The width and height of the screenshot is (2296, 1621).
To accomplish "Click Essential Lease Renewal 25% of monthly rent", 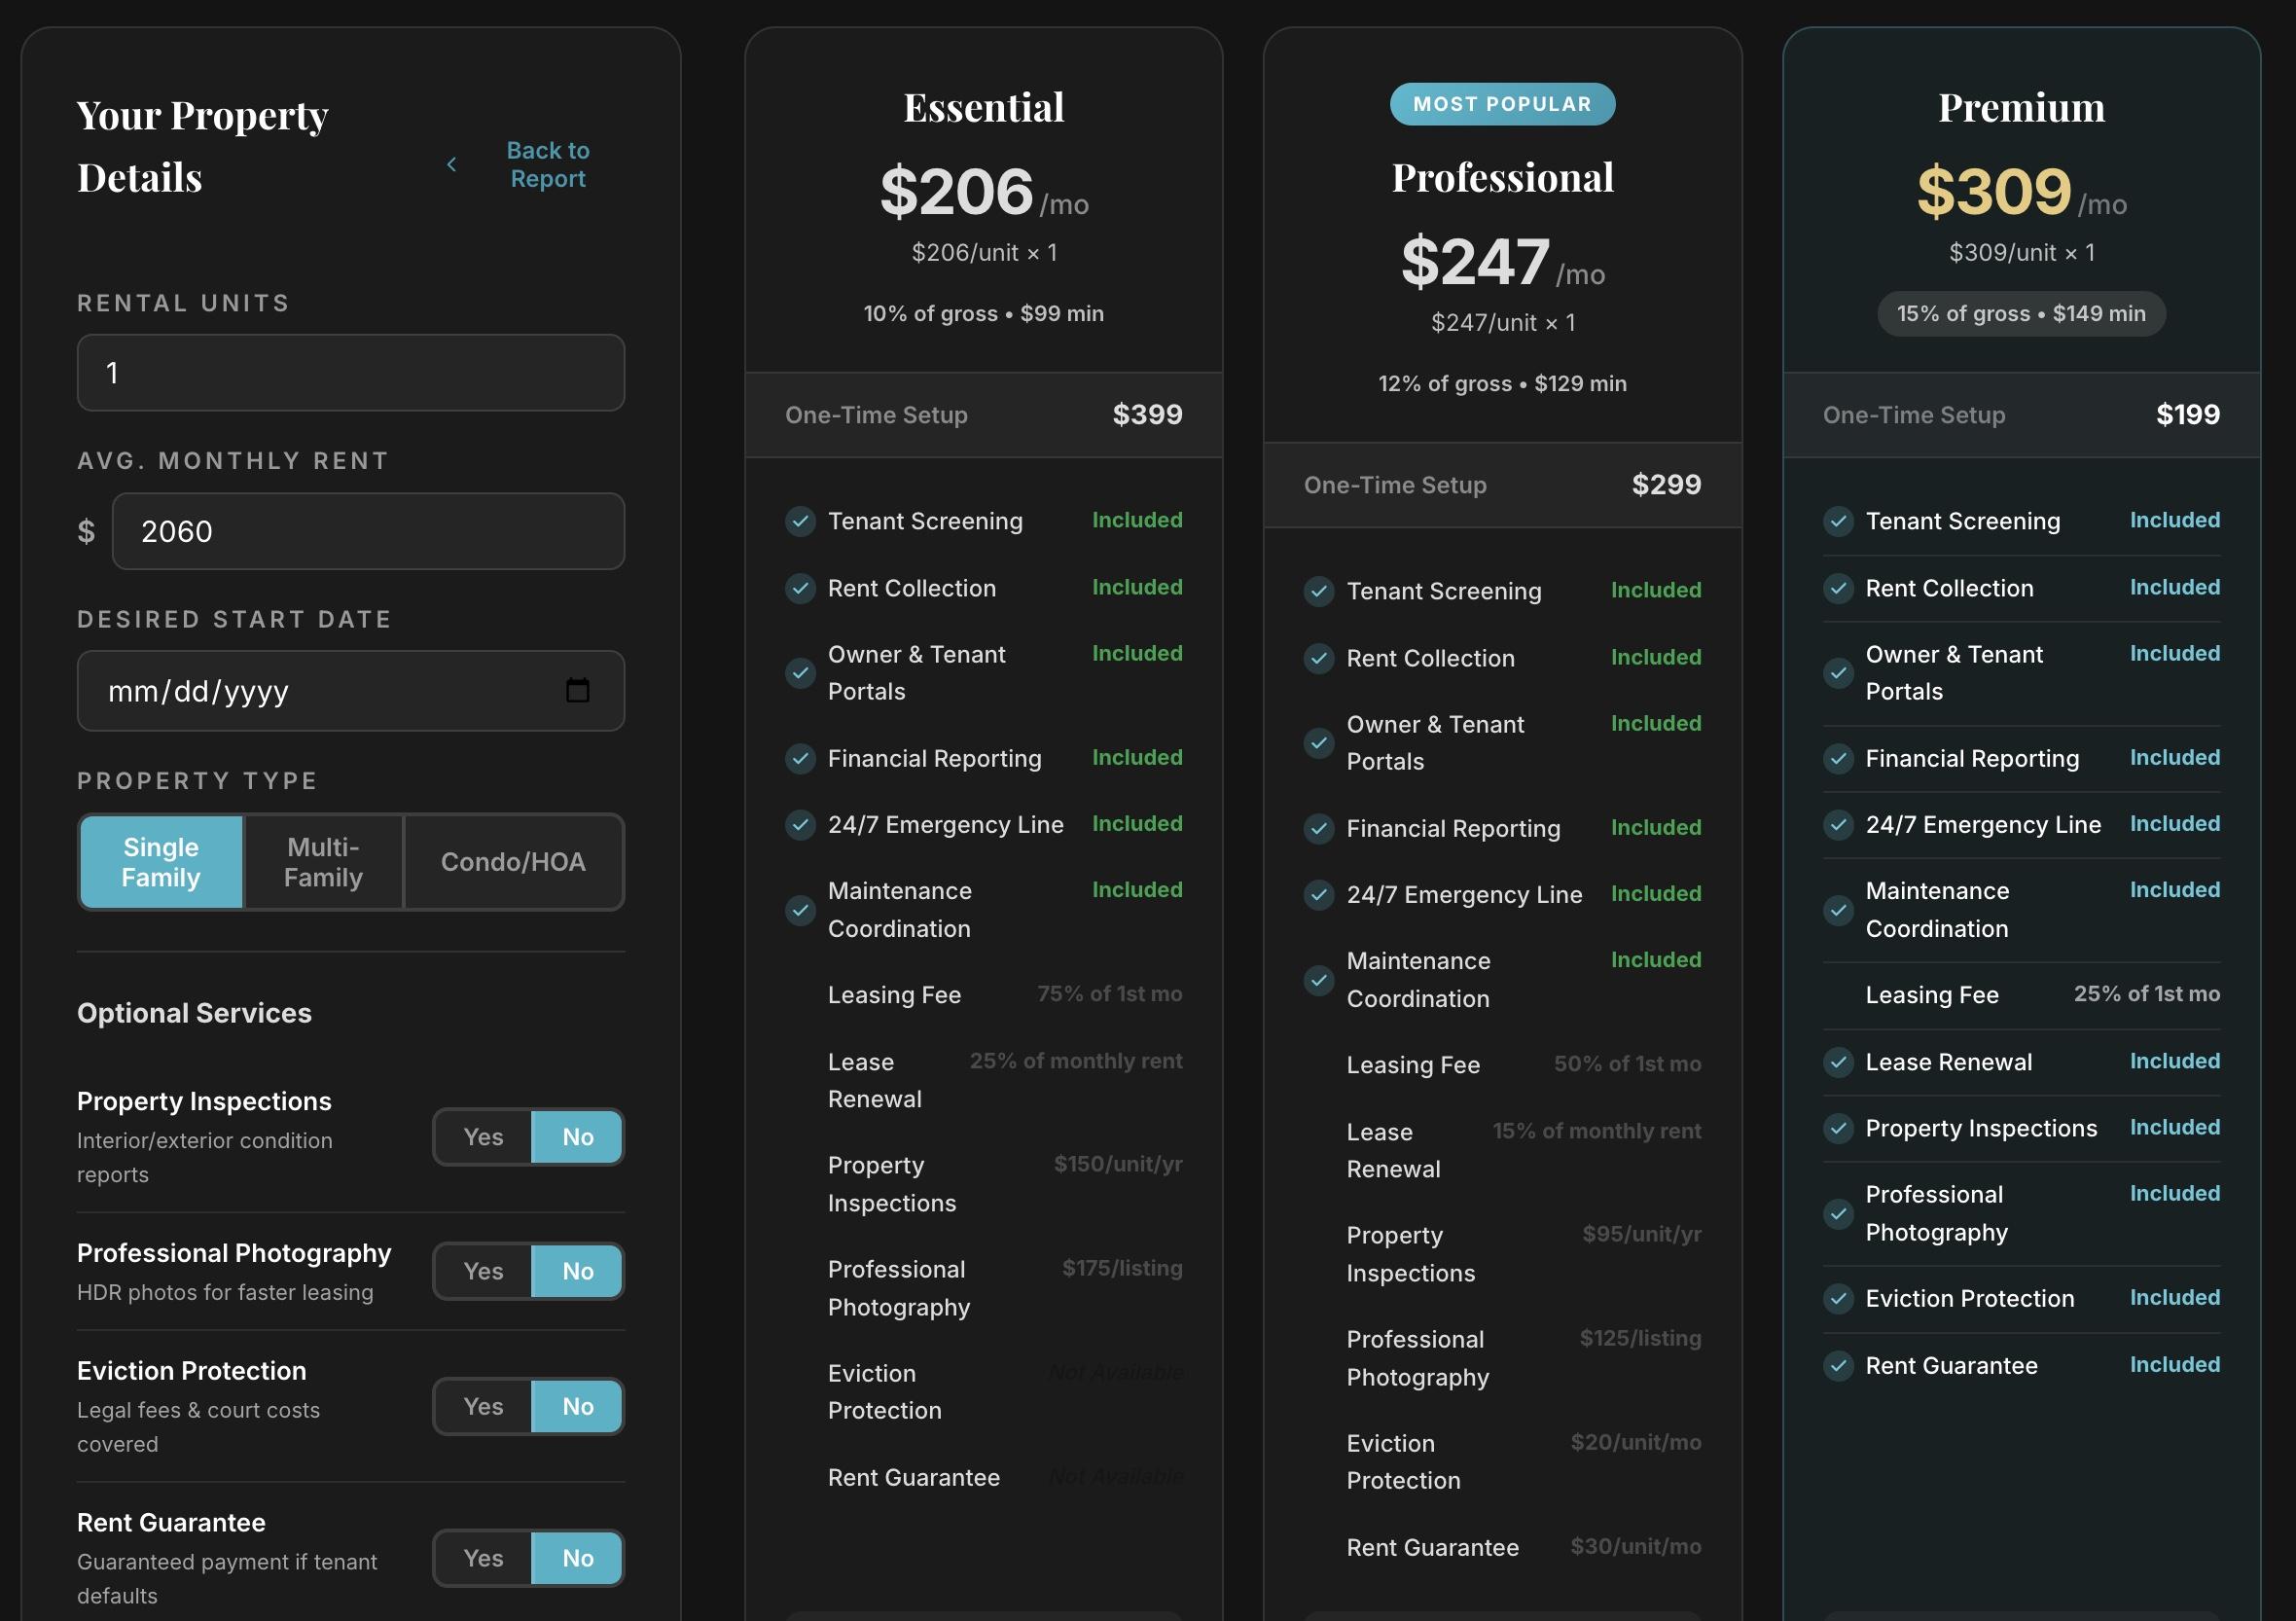I will tap(1076, 1061).
